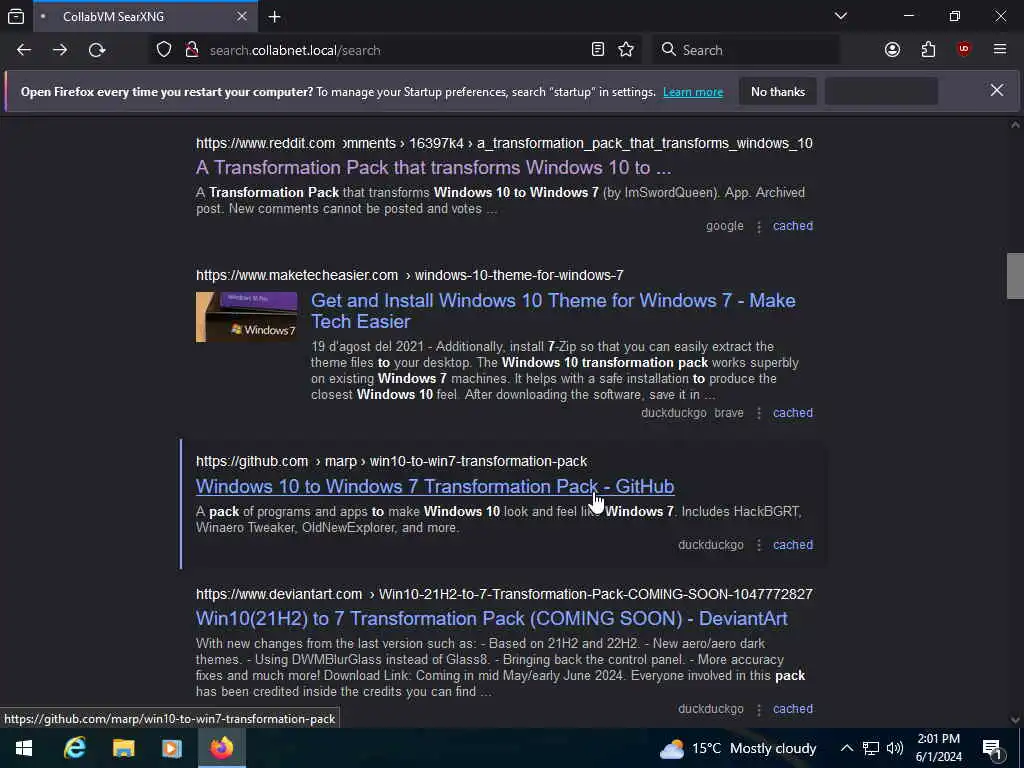Open the network status tray icon

[870, 748]
